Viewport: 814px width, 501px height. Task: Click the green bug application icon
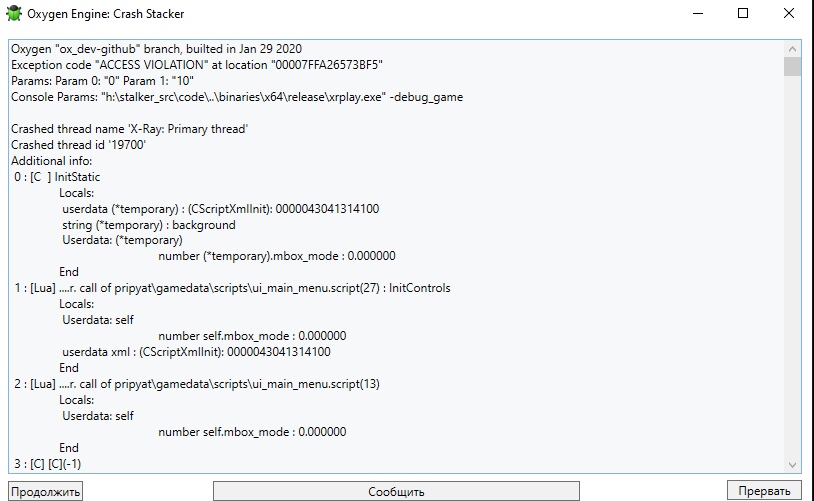click(x=14, y=13)
